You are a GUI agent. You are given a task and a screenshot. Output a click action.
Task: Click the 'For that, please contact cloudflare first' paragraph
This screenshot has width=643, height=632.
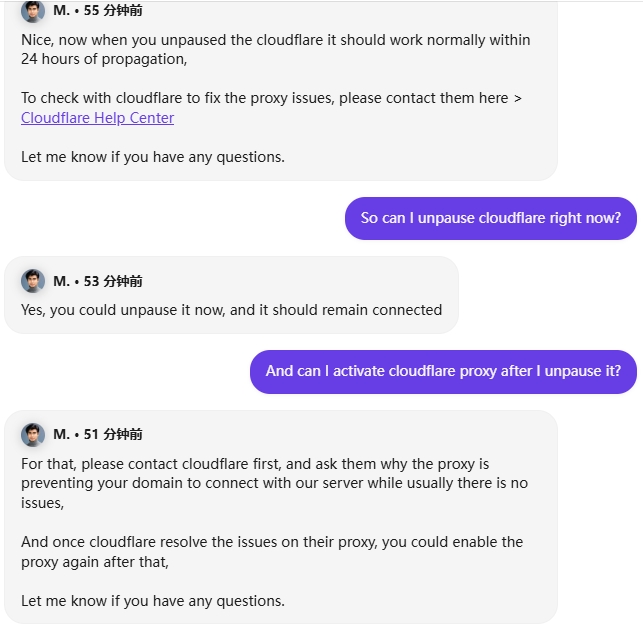click(x=274, y=483)
